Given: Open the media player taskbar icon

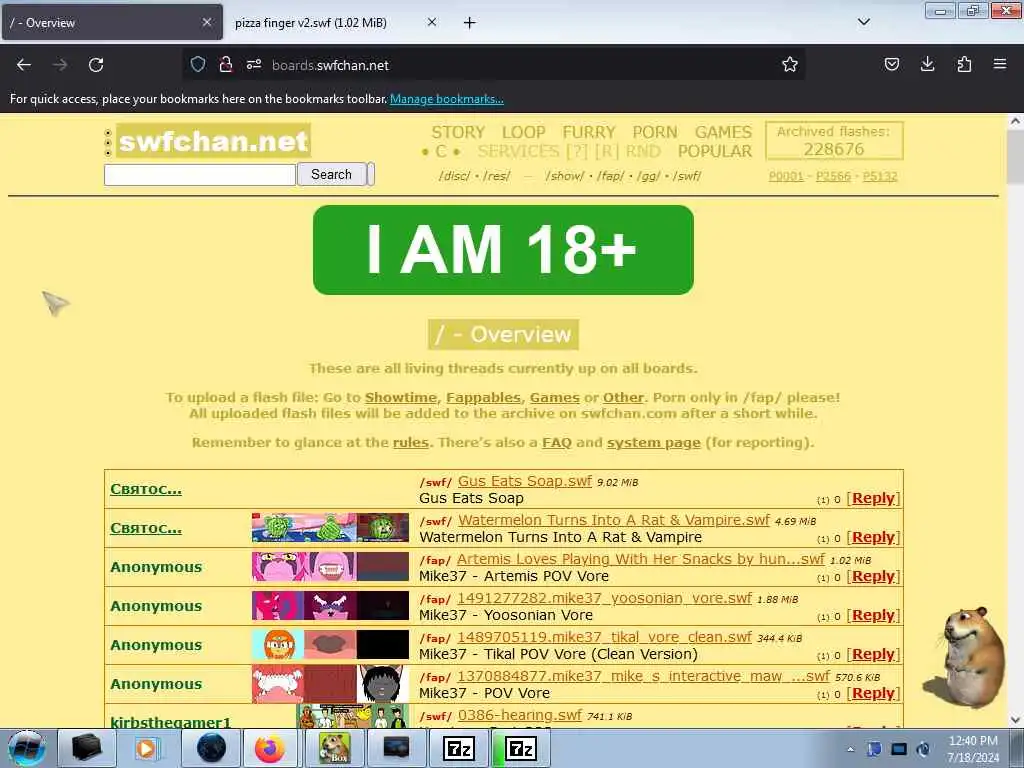Looking at the screenshot, I should (x=147, y=748).
